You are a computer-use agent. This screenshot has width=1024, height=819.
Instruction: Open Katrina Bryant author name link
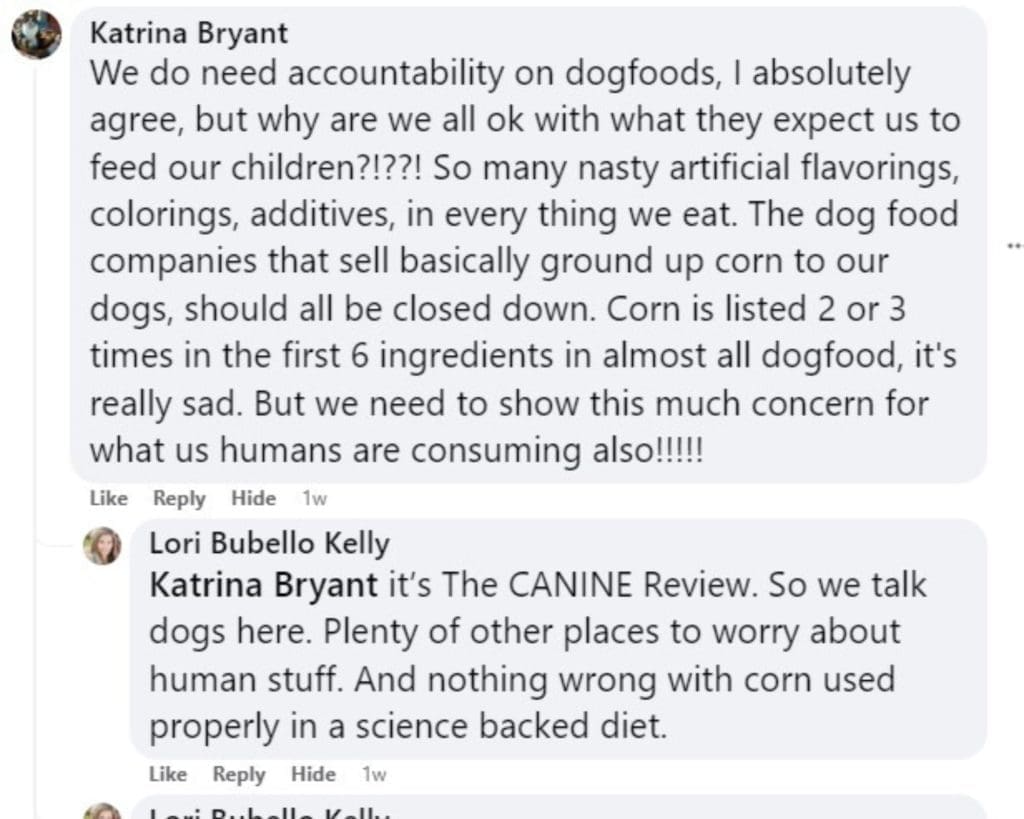[x=189, y=33]
